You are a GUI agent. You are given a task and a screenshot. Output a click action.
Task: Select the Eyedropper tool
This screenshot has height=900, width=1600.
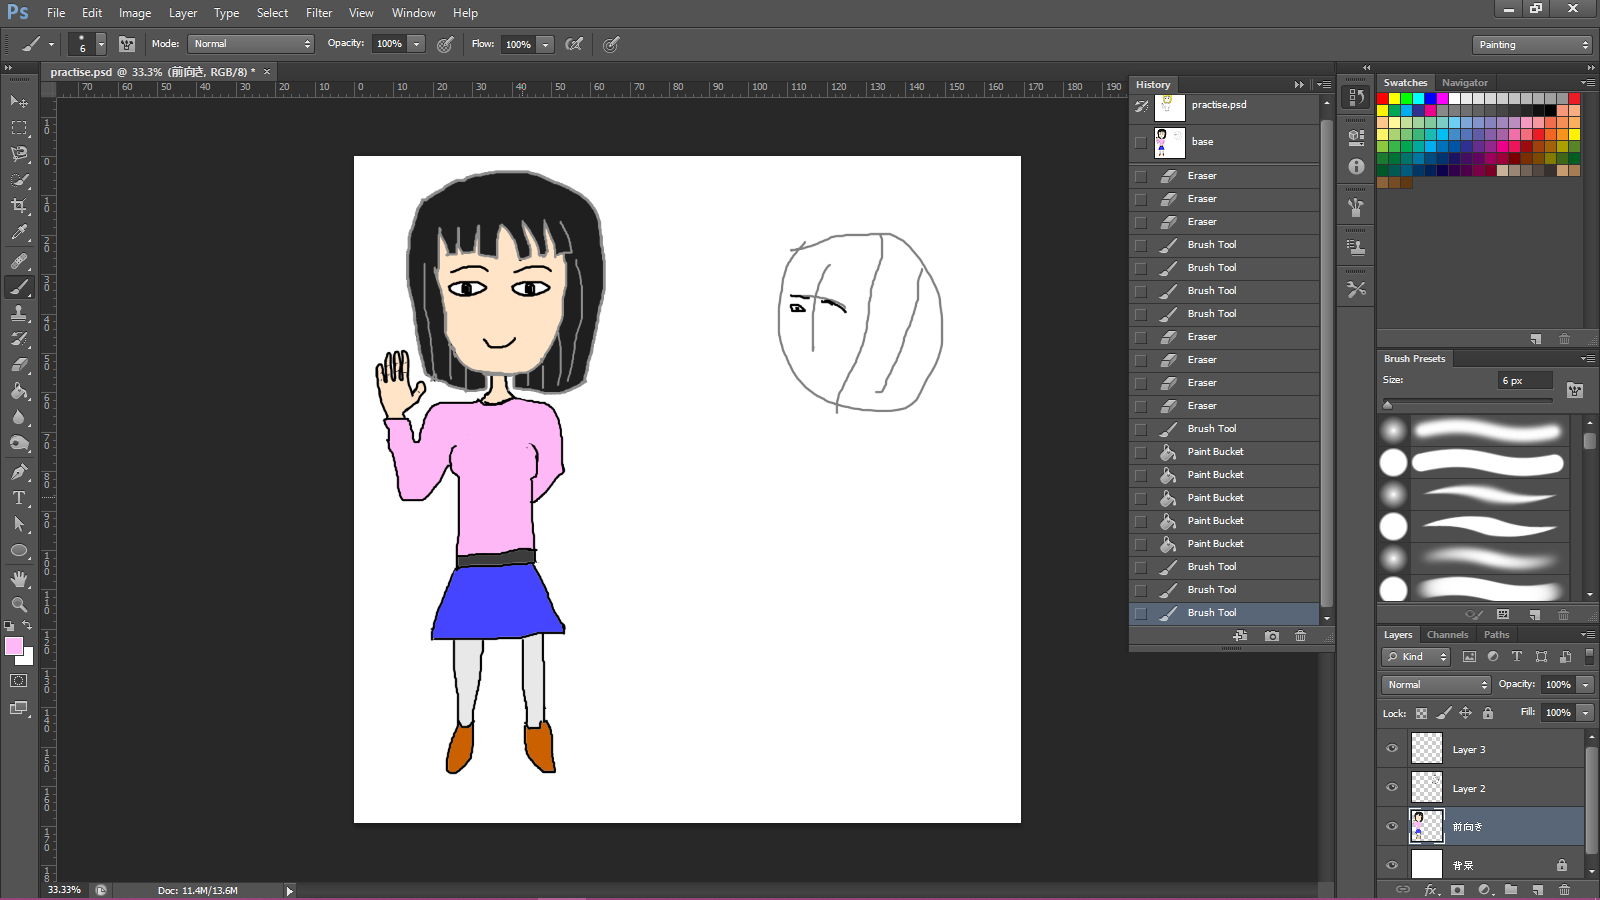point(19,233)
